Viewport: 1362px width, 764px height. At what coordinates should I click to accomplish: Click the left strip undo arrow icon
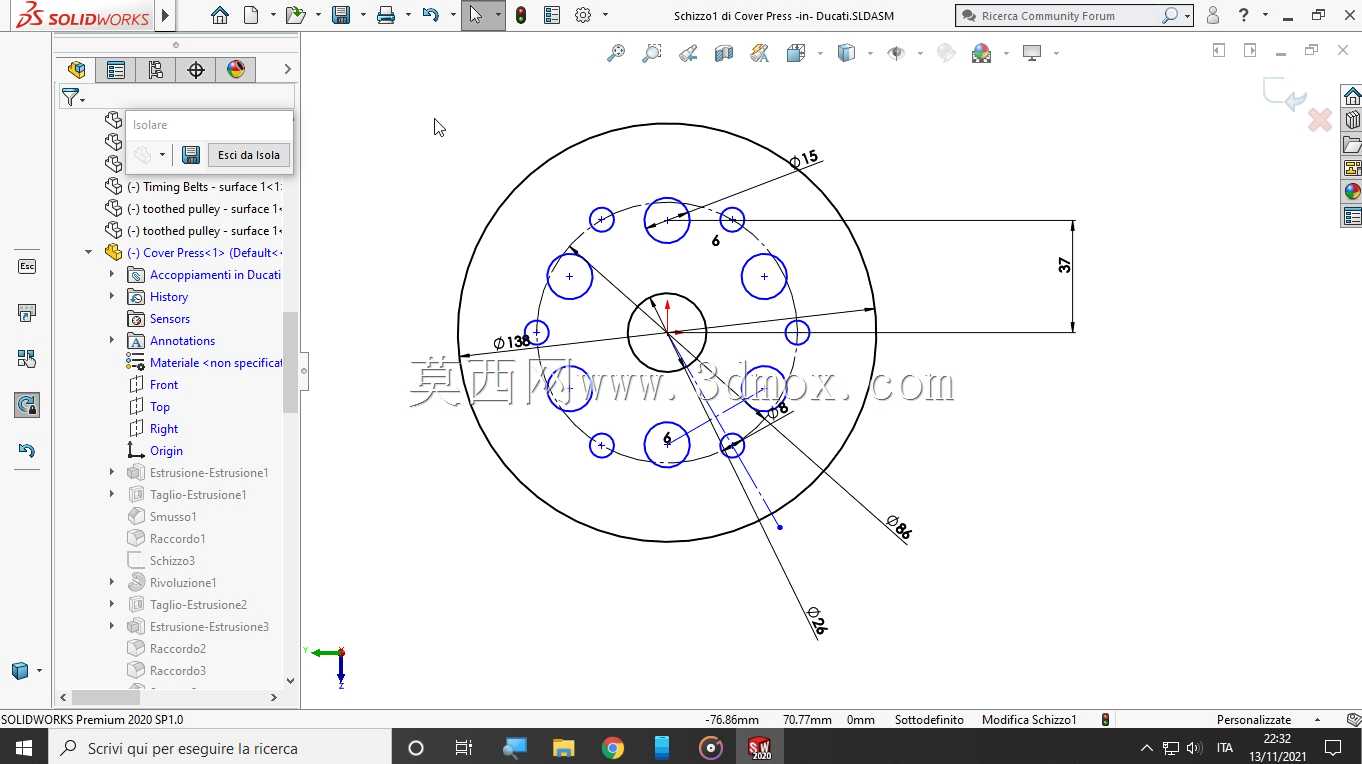point(27,450)
